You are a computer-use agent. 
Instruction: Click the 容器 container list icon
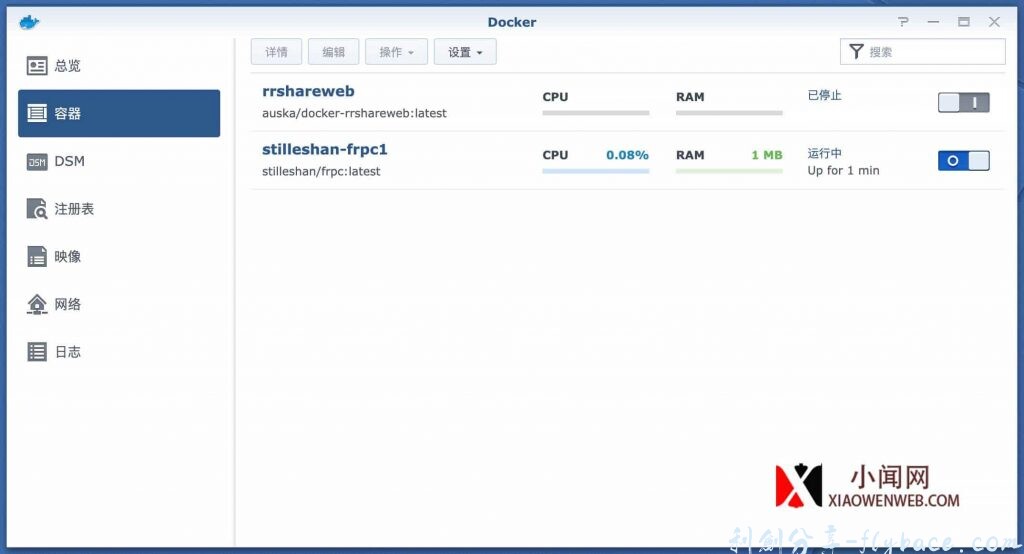click(x=37, y=113)
